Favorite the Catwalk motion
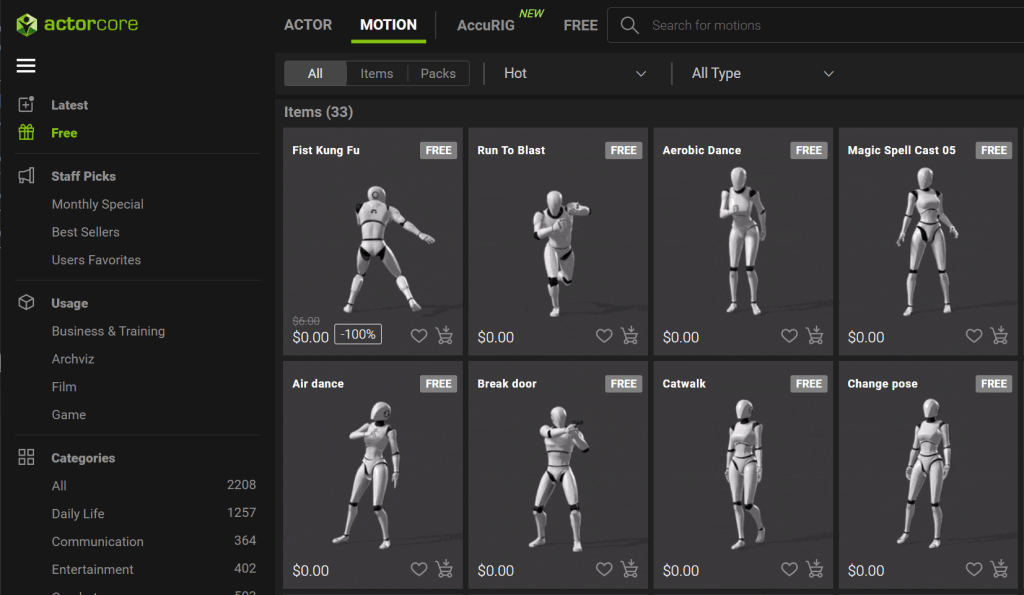Viewport: 1024px width, 595px height. (789, 569)
